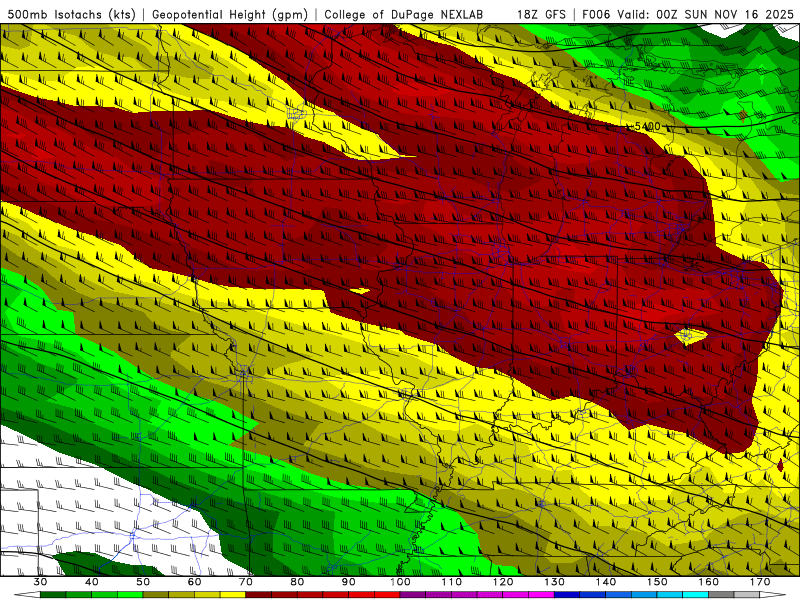The width and height of the screenshot is (800, 600).
Task: Click the legend value 50
Action: coord(143,582)
